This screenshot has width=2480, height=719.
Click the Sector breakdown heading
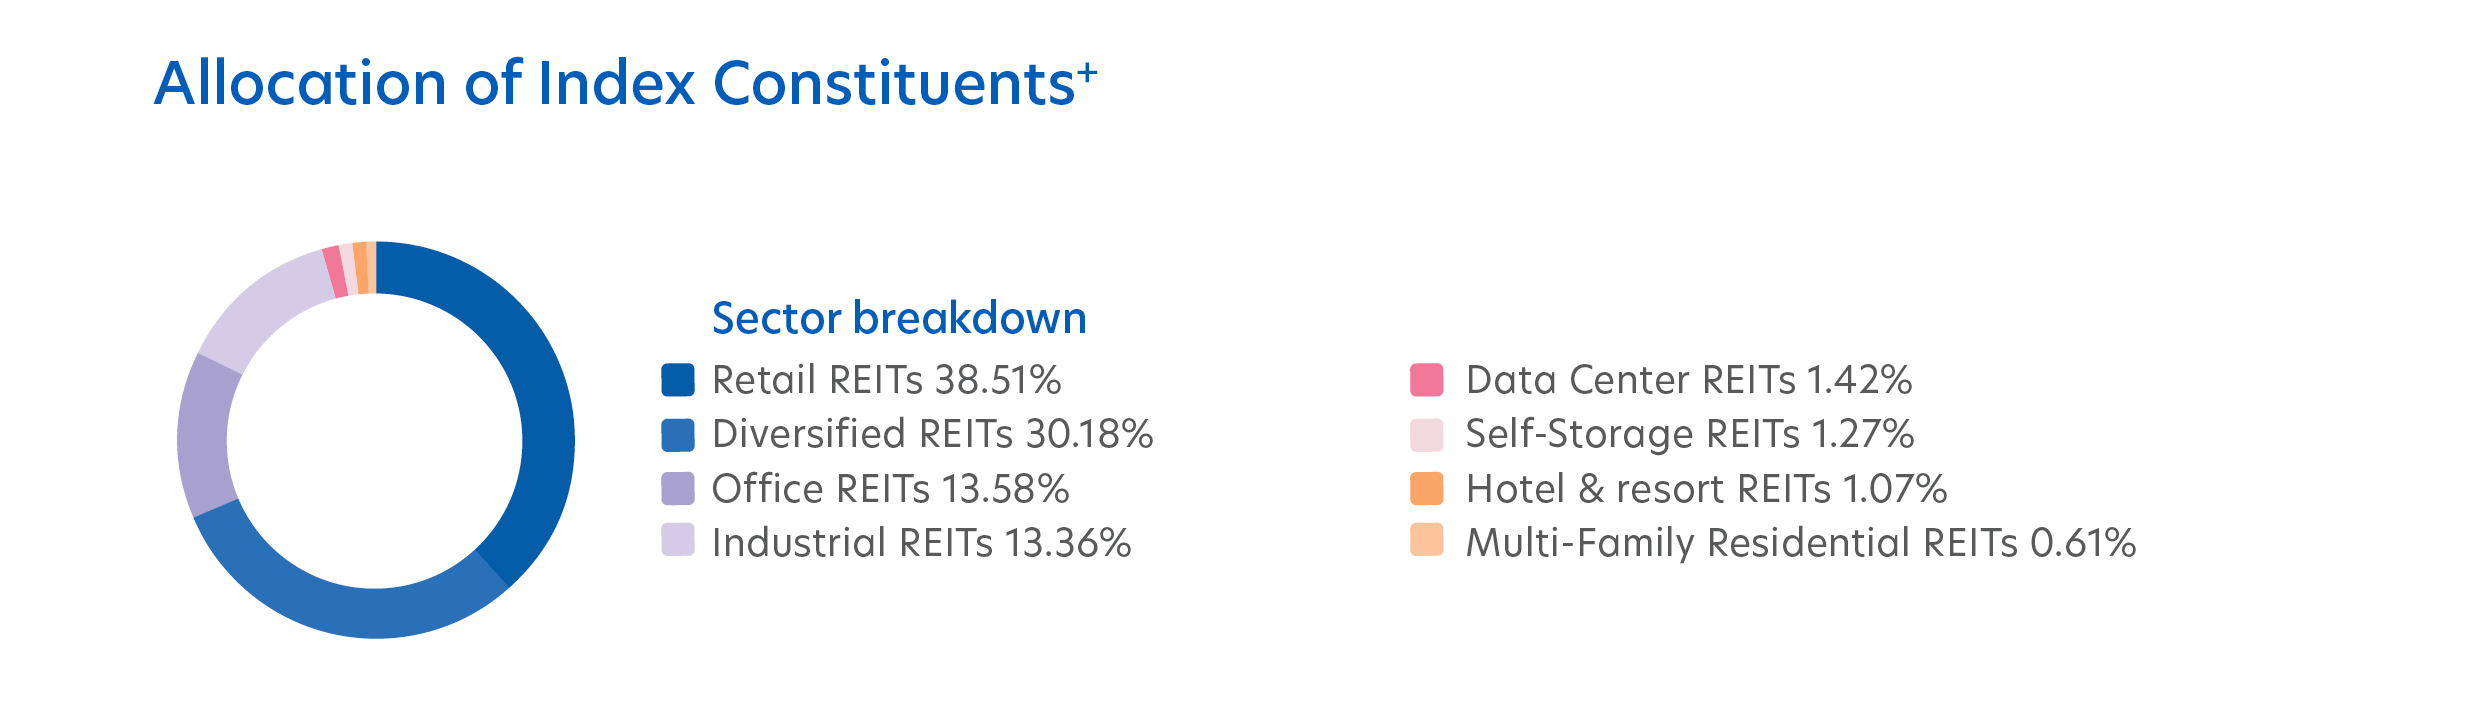coord(899,318)
